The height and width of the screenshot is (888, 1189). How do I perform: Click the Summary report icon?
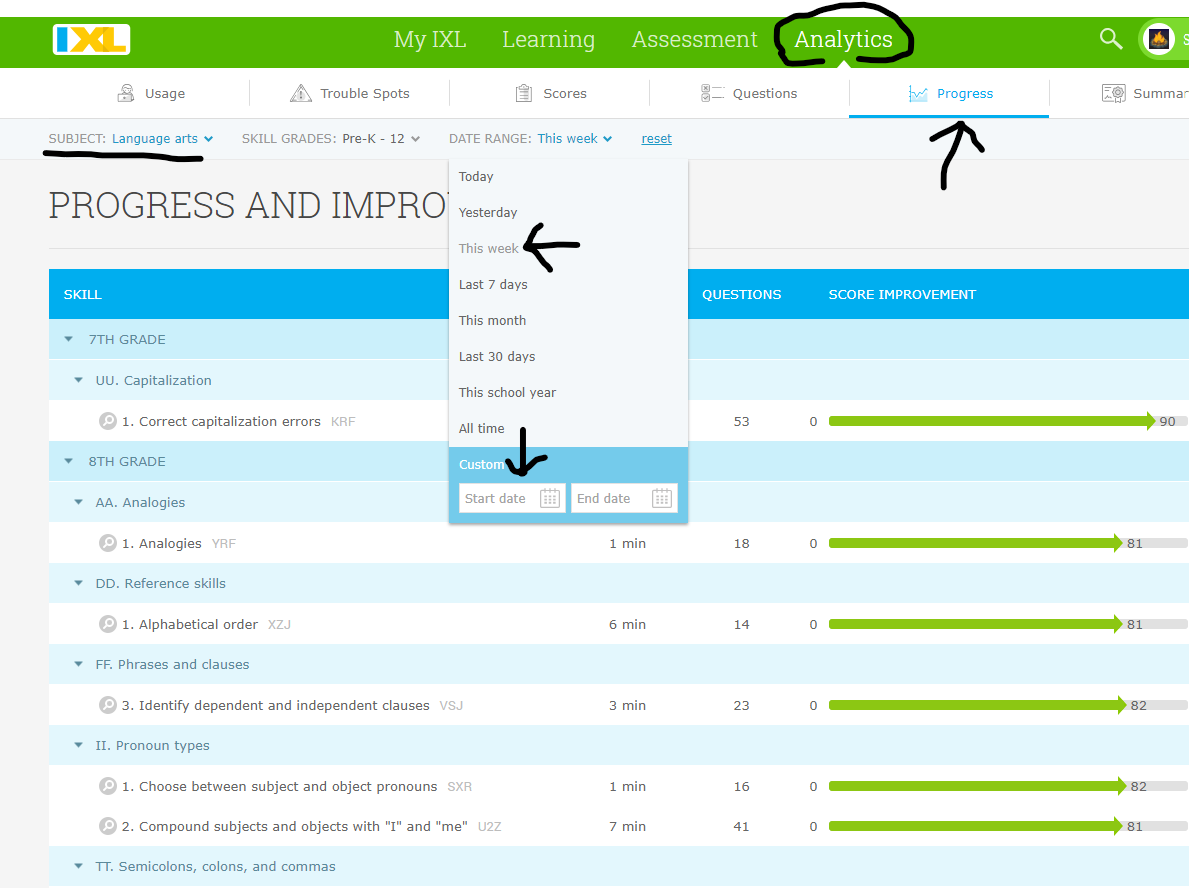click(x=1114, y=93)
